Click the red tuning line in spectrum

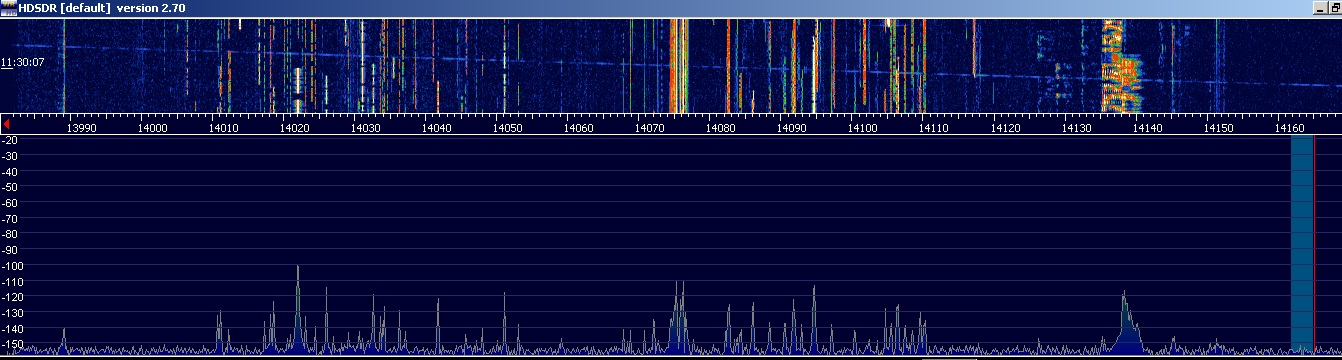pos(1315,245)
